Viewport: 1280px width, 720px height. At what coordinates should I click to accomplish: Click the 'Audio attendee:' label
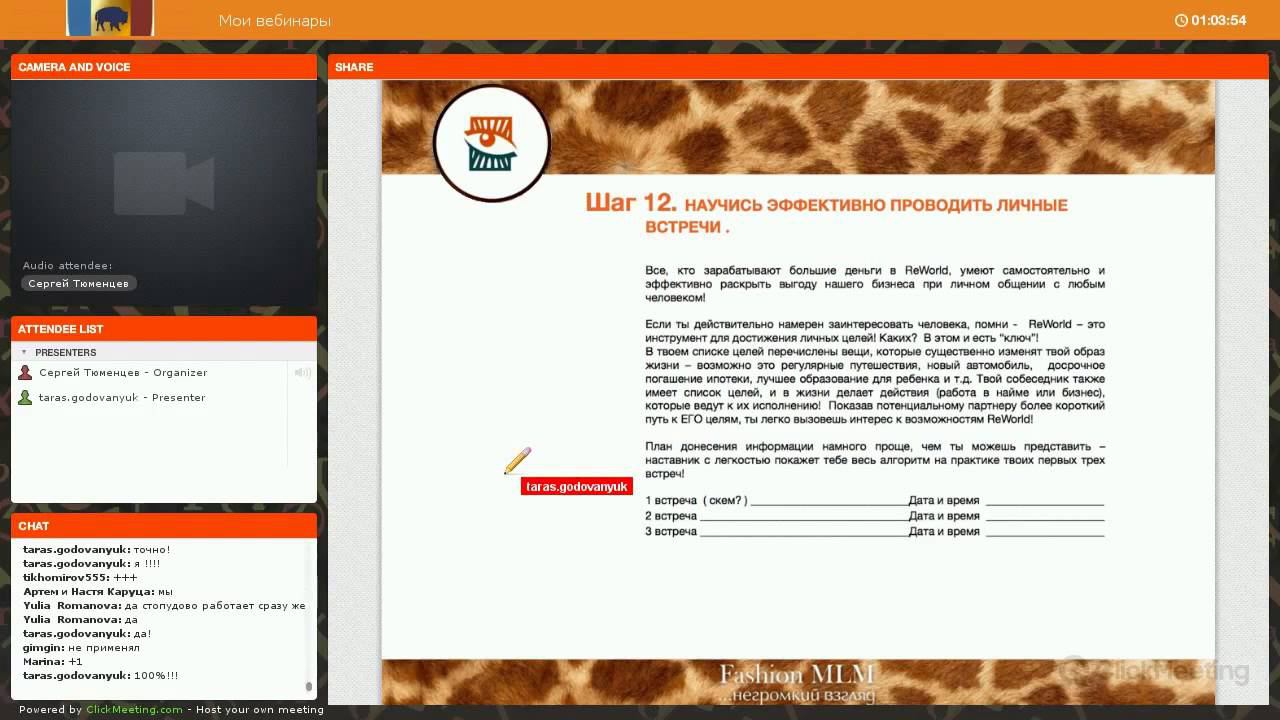68,266
